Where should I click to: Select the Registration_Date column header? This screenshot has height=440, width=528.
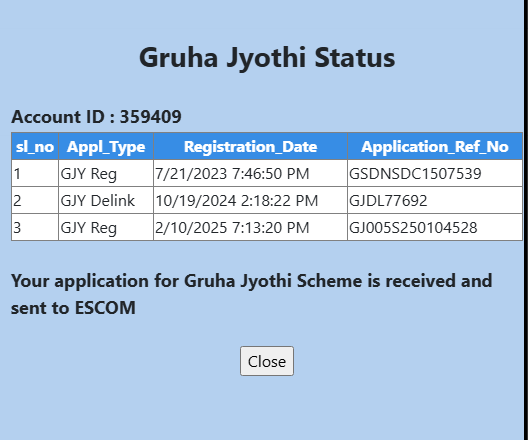coord(251,146)
